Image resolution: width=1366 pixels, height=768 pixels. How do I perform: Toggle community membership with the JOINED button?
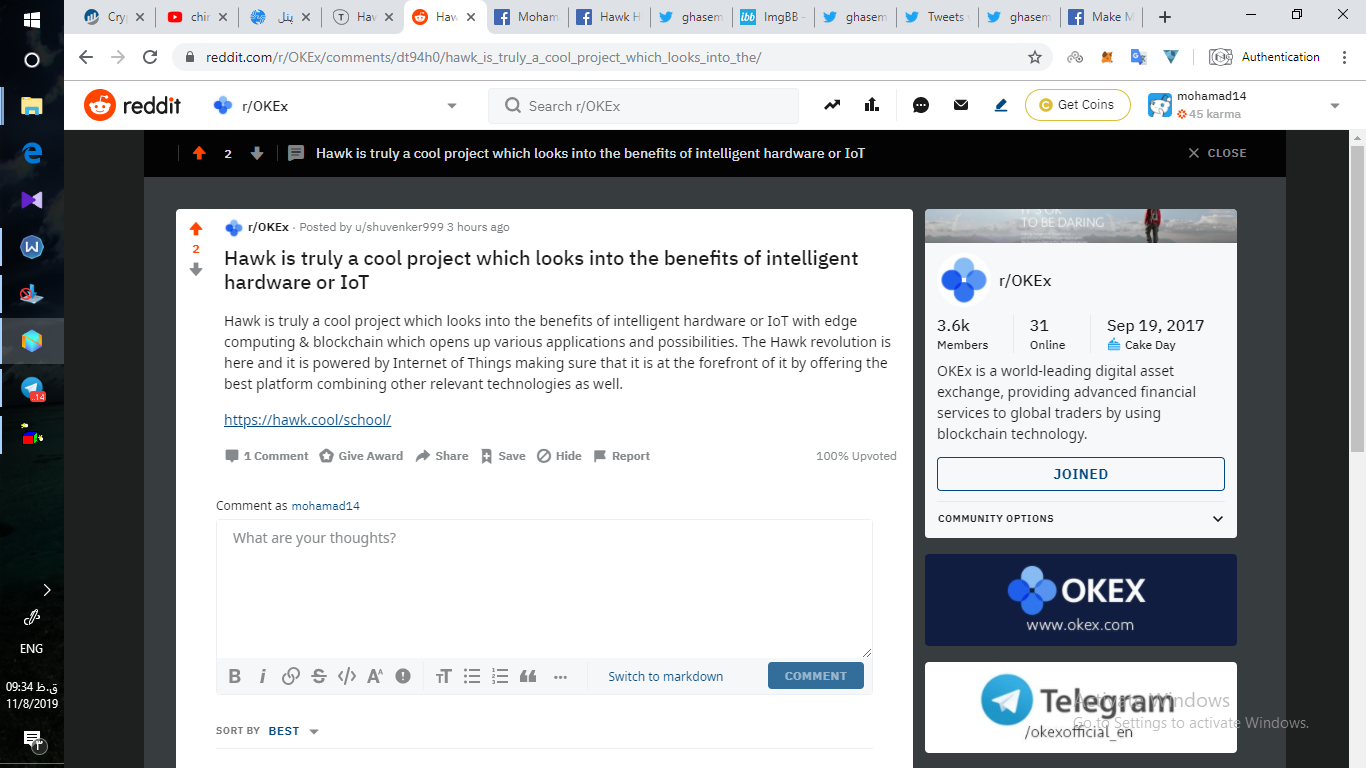(1081, 474)
